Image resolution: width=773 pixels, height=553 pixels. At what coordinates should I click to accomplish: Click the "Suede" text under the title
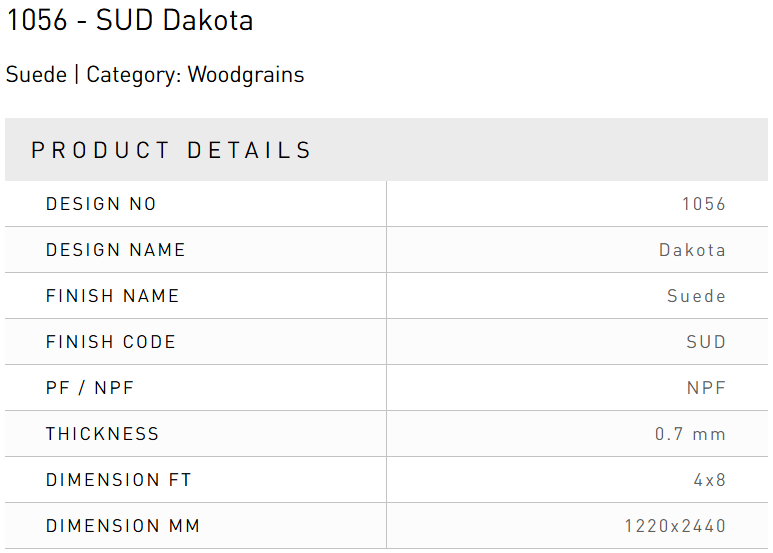pyautogui.click(x=36, y=75)
